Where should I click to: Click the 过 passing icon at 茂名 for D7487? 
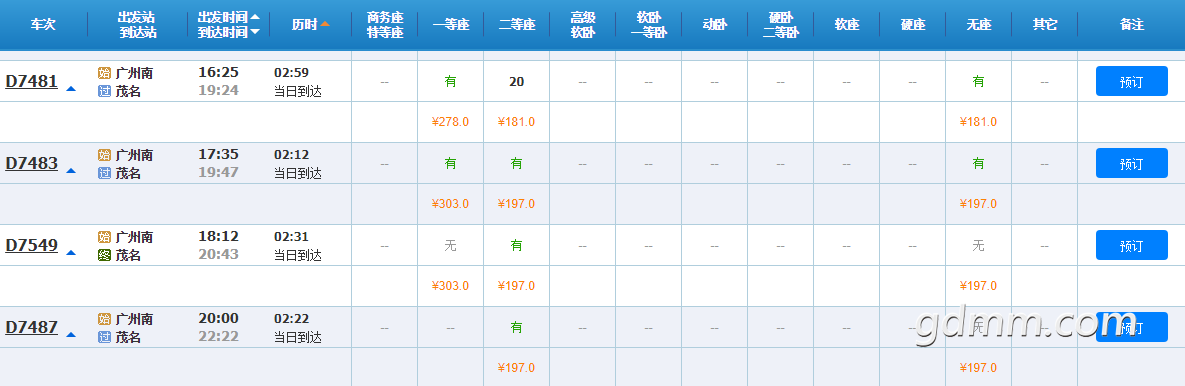(x=104, y=337)
